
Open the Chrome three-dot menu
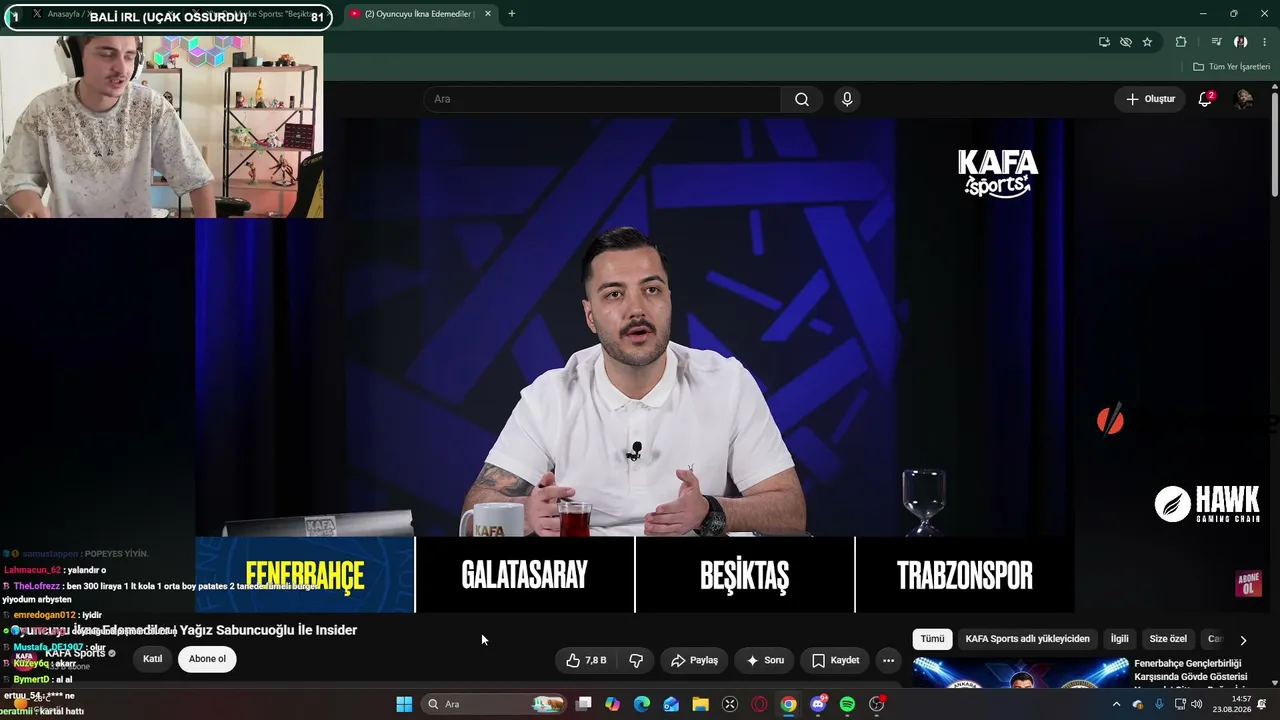click(1265, 42)
